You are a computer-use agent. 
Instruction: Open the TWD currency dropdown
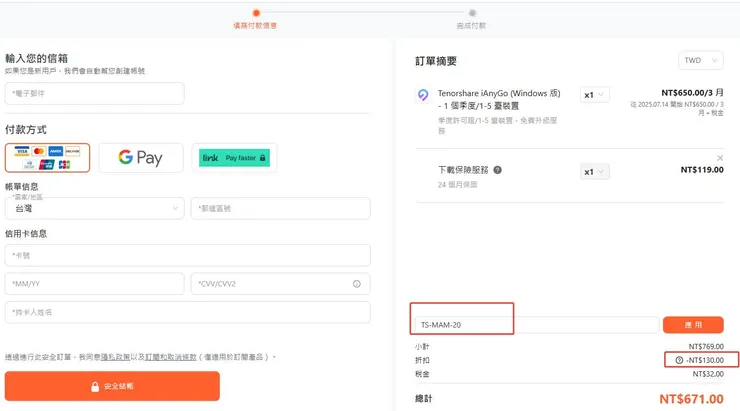coord(700,60)
